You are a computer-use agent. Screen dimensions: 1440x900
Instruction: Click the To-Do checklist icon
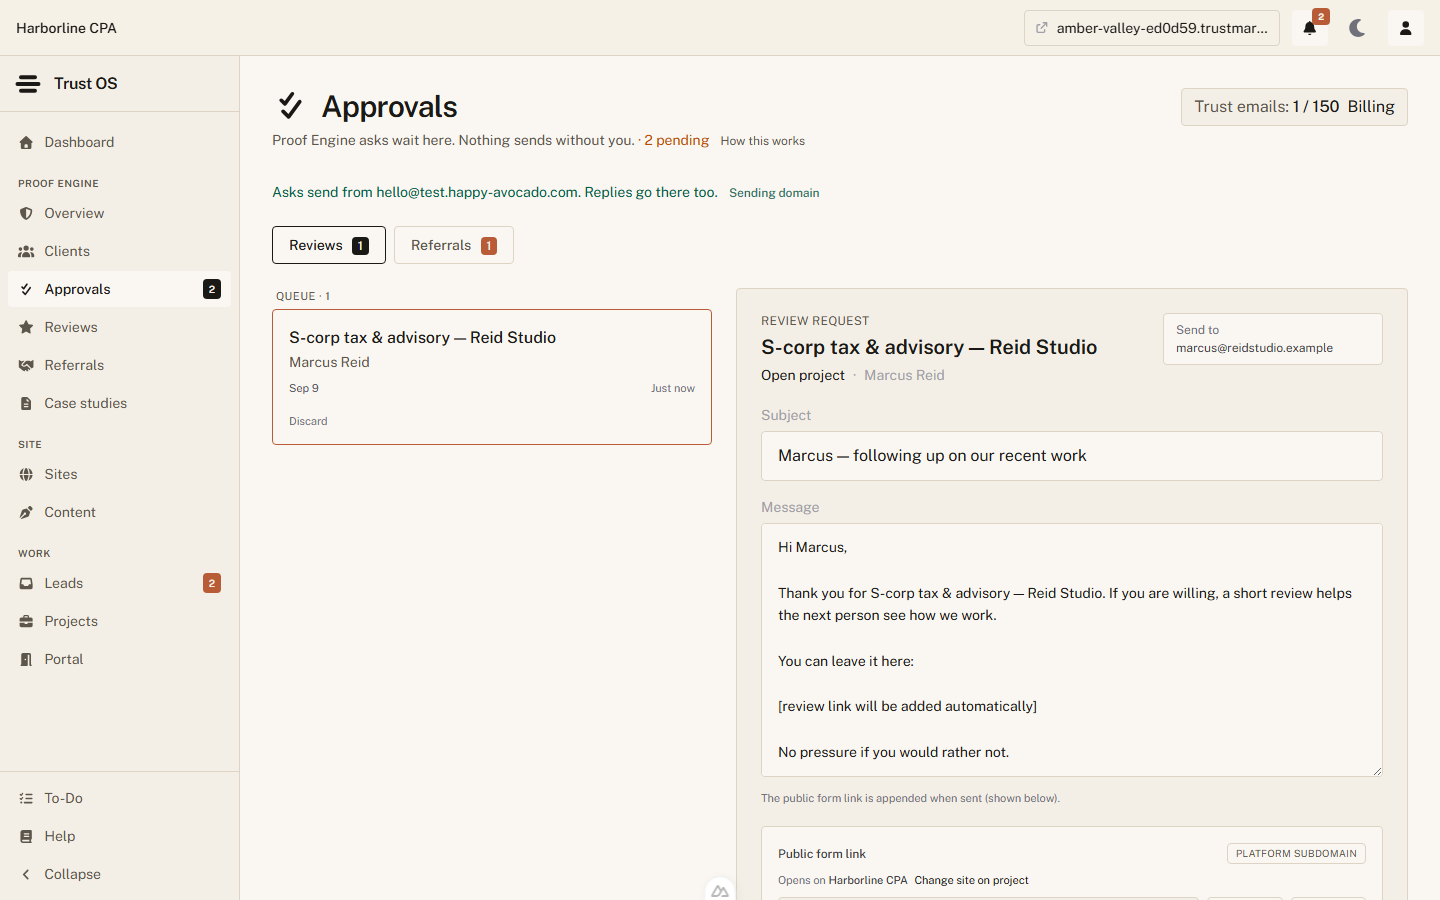pos(26,799)
